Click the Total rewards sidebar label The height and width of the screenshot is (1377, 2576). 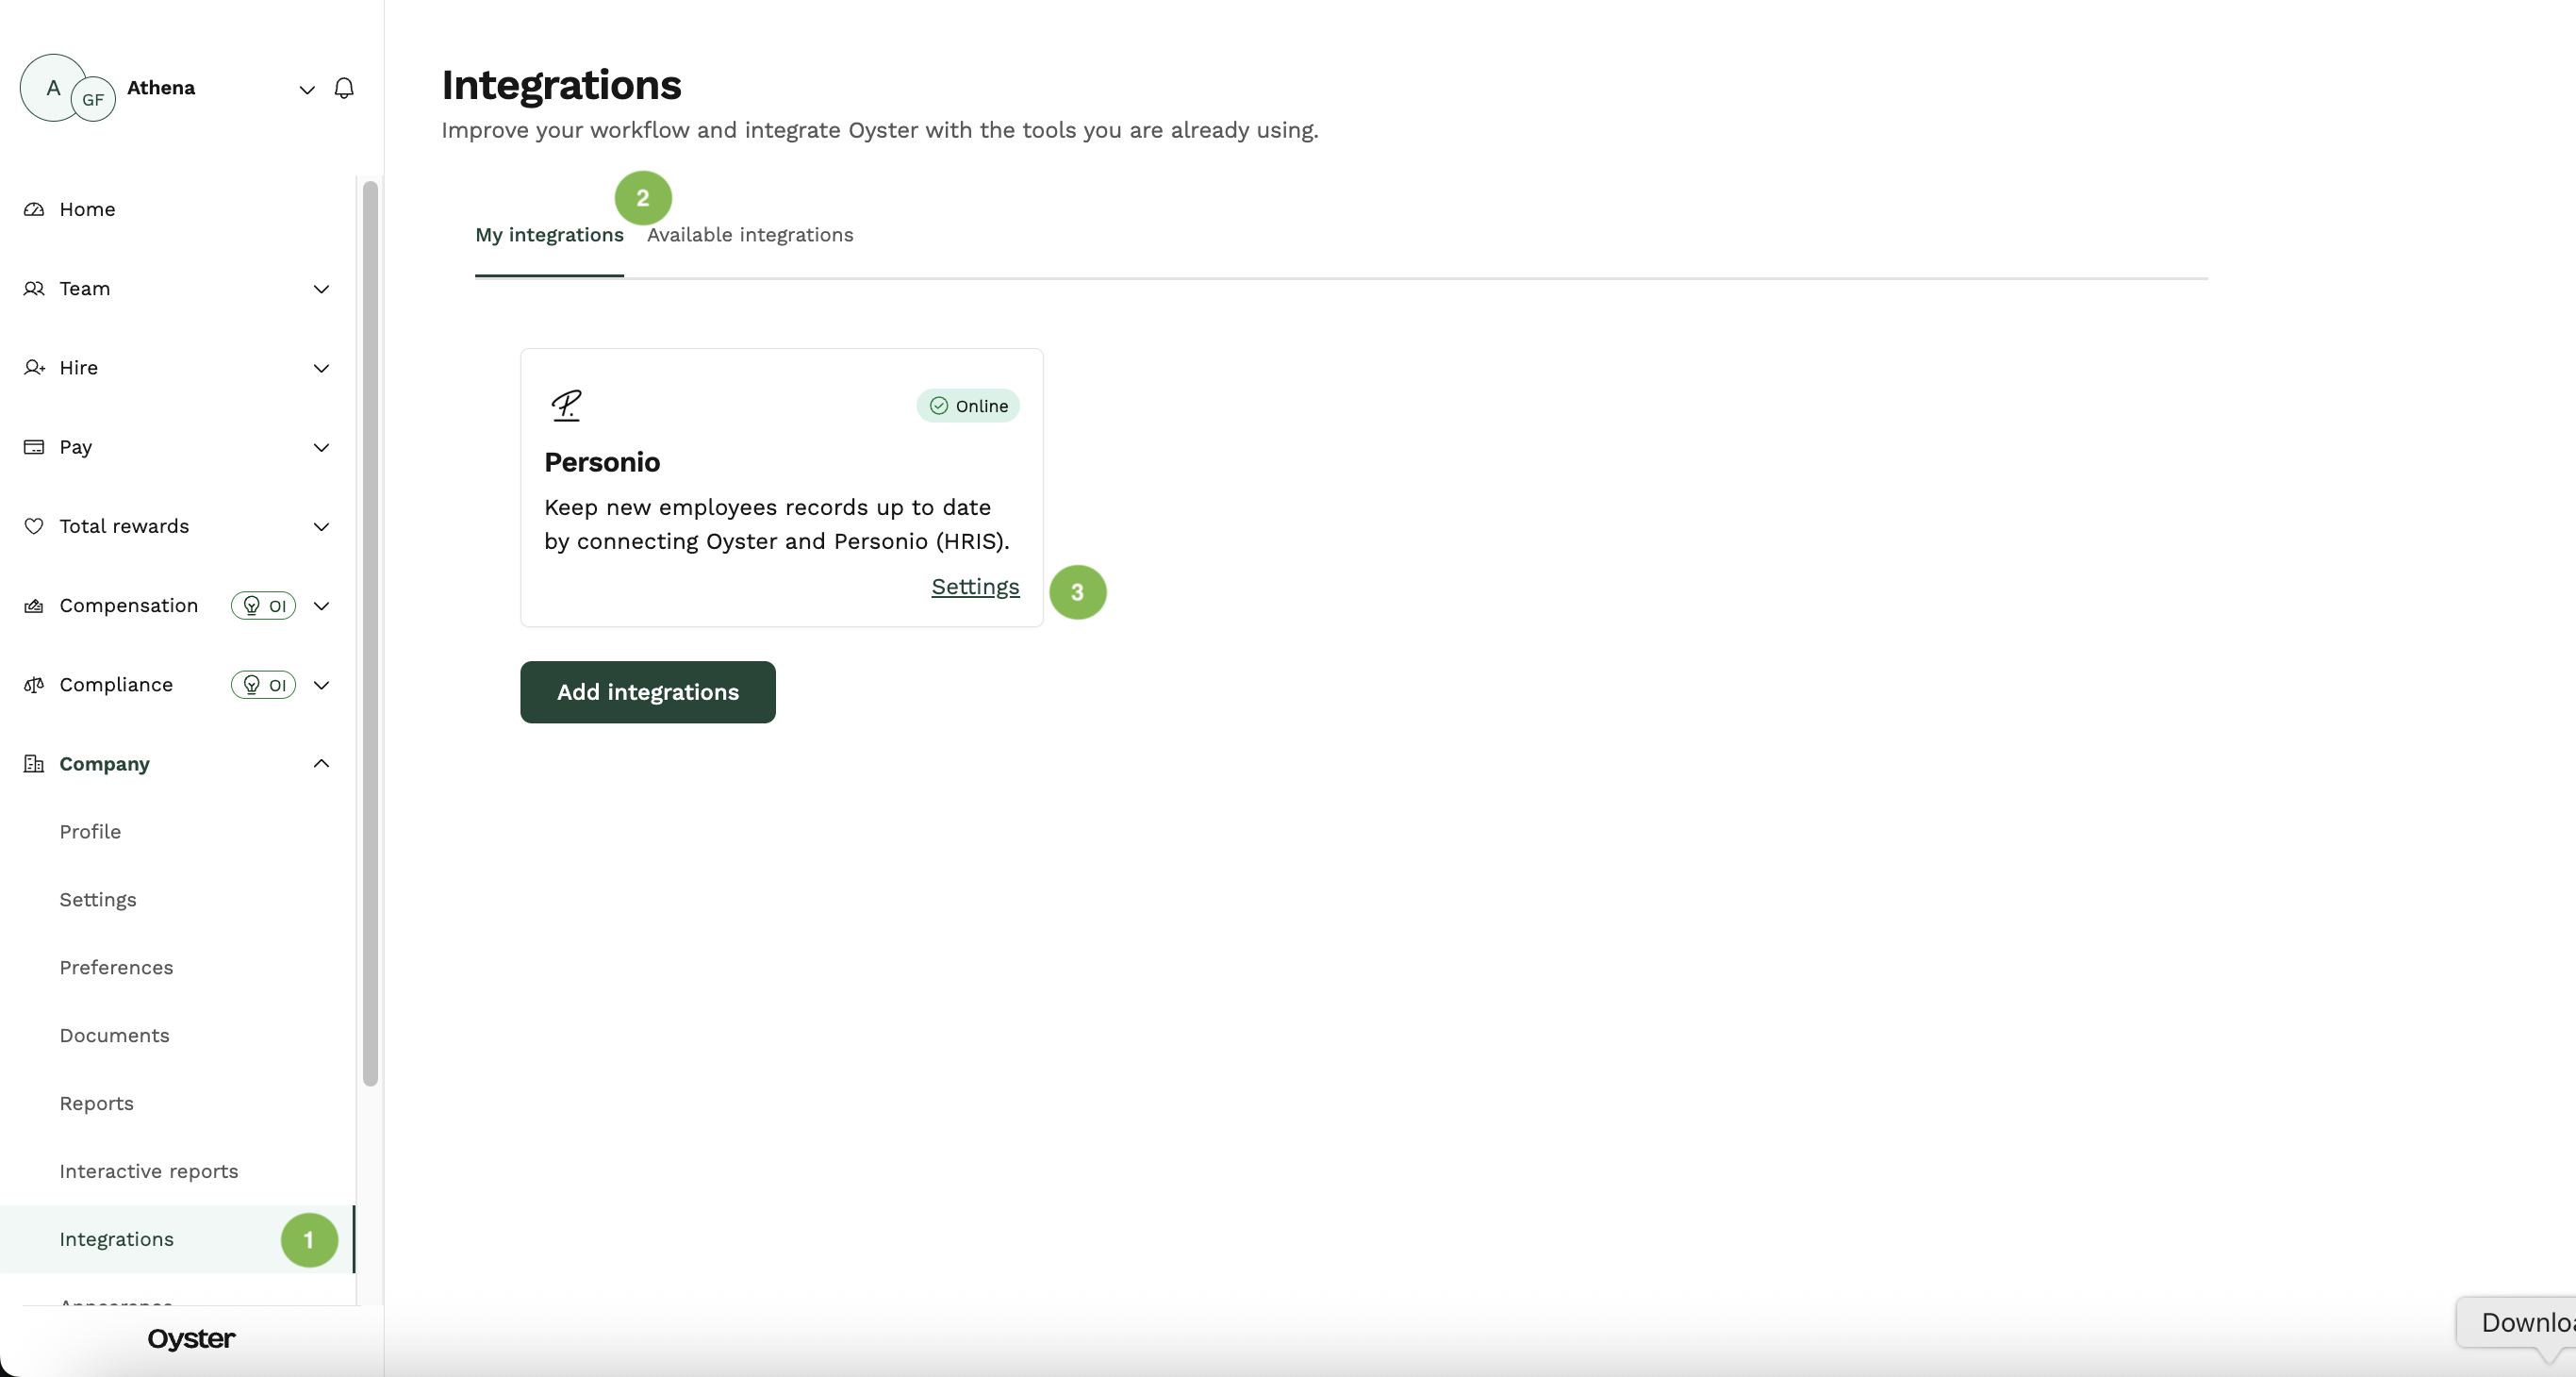(124, 526)
